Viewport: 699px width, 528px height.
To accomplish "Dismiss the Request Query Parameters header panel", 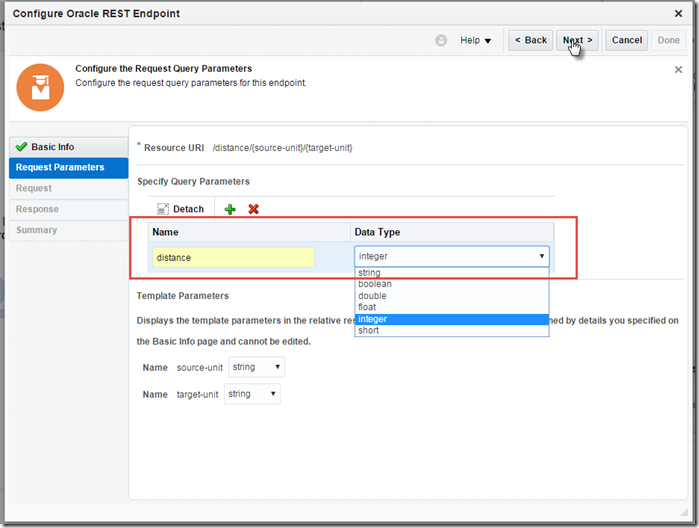I will point(679,70).
